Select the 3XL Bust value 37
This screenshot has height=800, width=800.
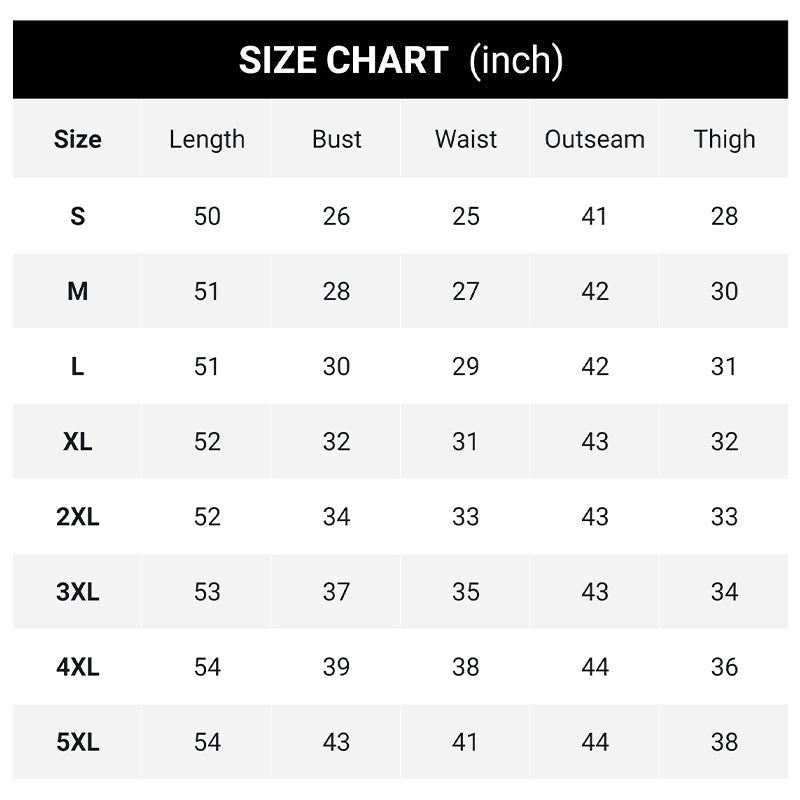click(336, 591)
